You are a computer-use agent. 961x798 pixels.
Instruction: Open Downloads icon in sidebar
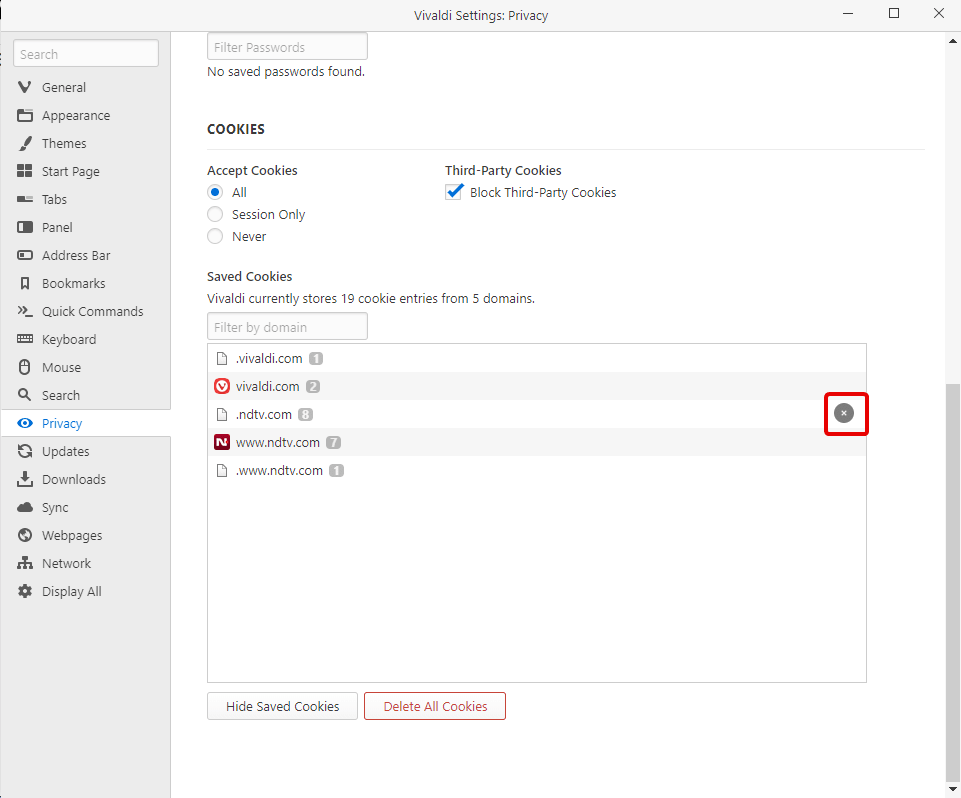[x=25, y=479]
